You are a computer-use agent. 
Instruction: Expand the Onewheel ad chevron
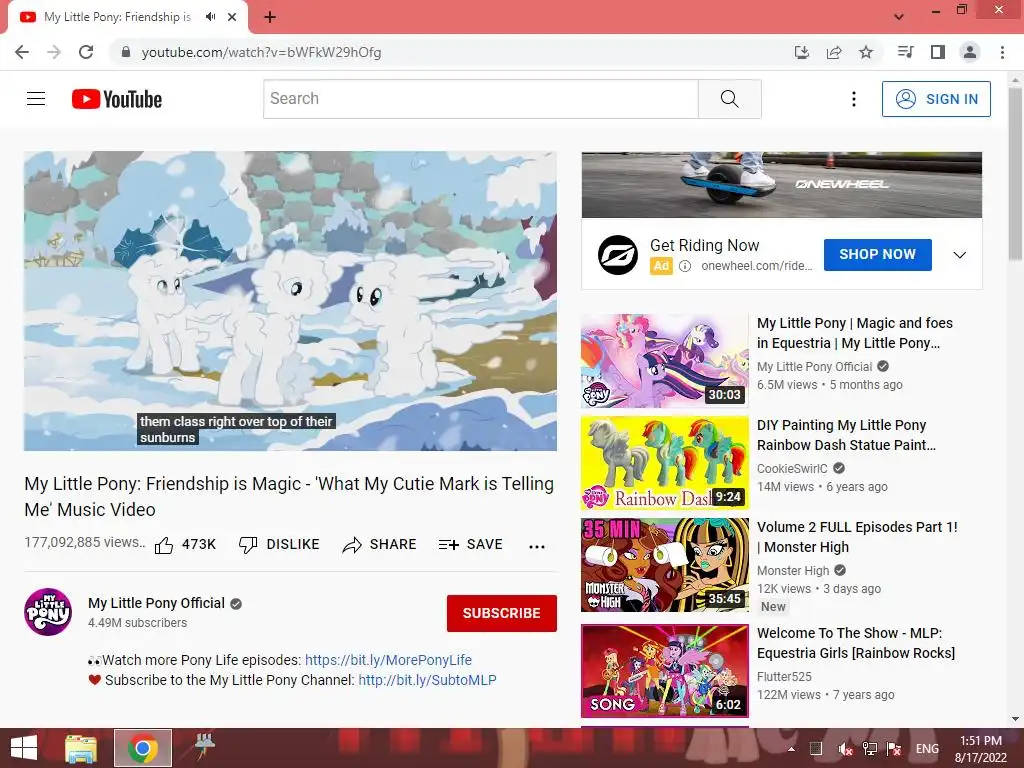959,255
